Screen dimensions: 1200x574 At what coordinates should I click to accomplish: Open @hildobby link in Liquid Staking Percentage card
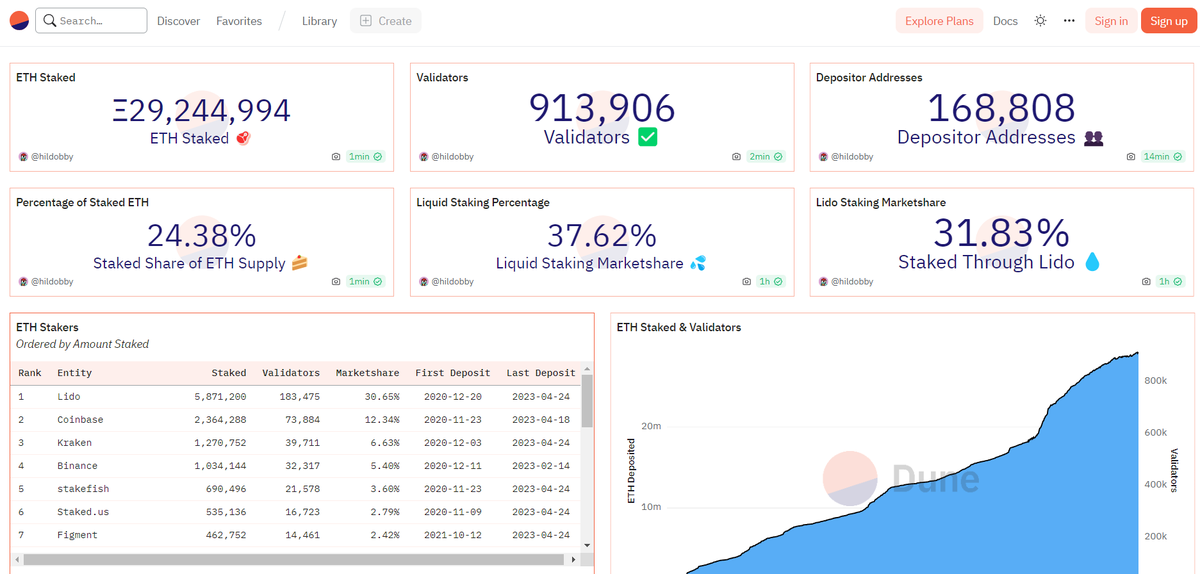click(452, 282)
